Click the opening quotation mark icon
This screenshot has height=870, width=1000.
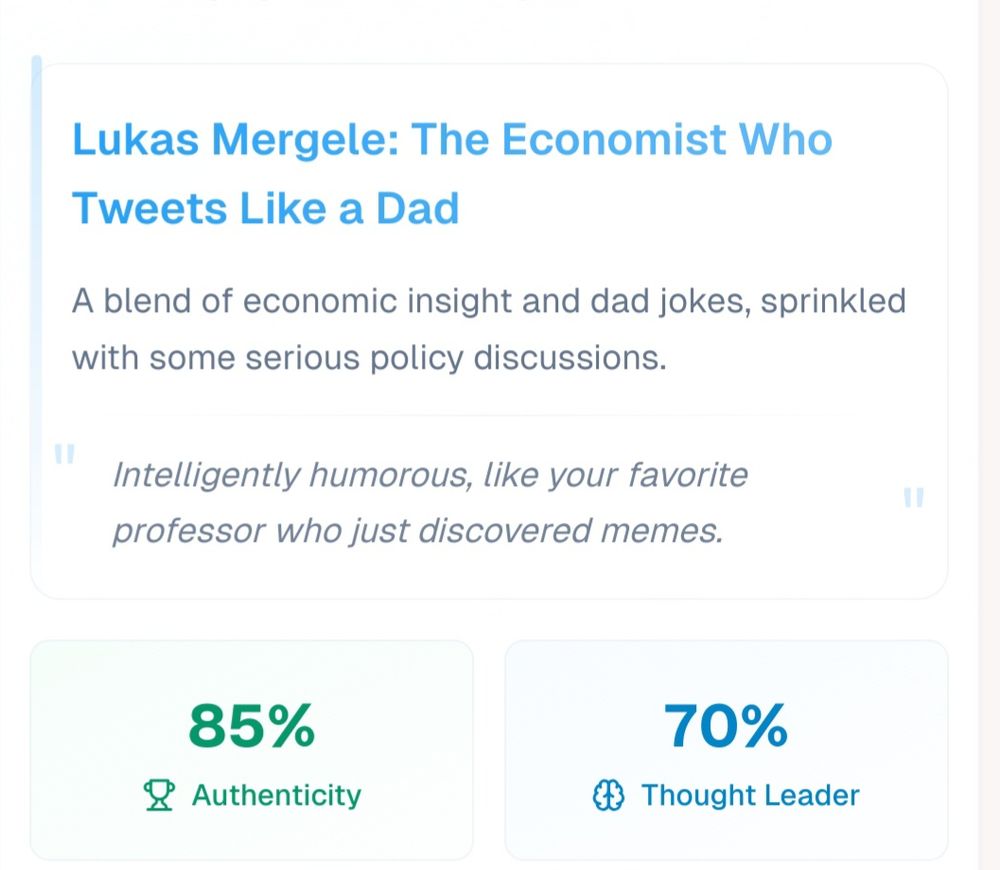(x=65, y=455)
